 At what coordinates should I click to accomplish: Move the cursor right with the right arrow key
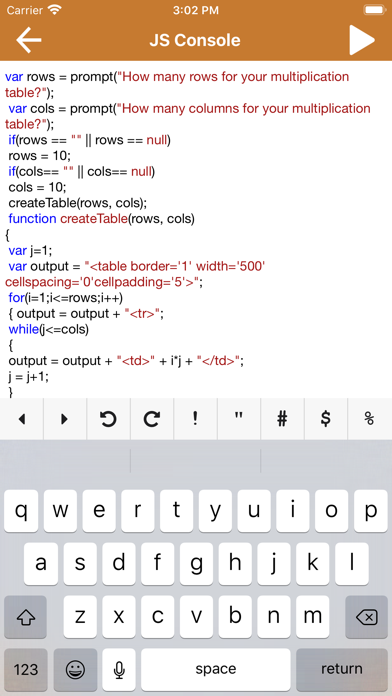[x=65, y=419]
